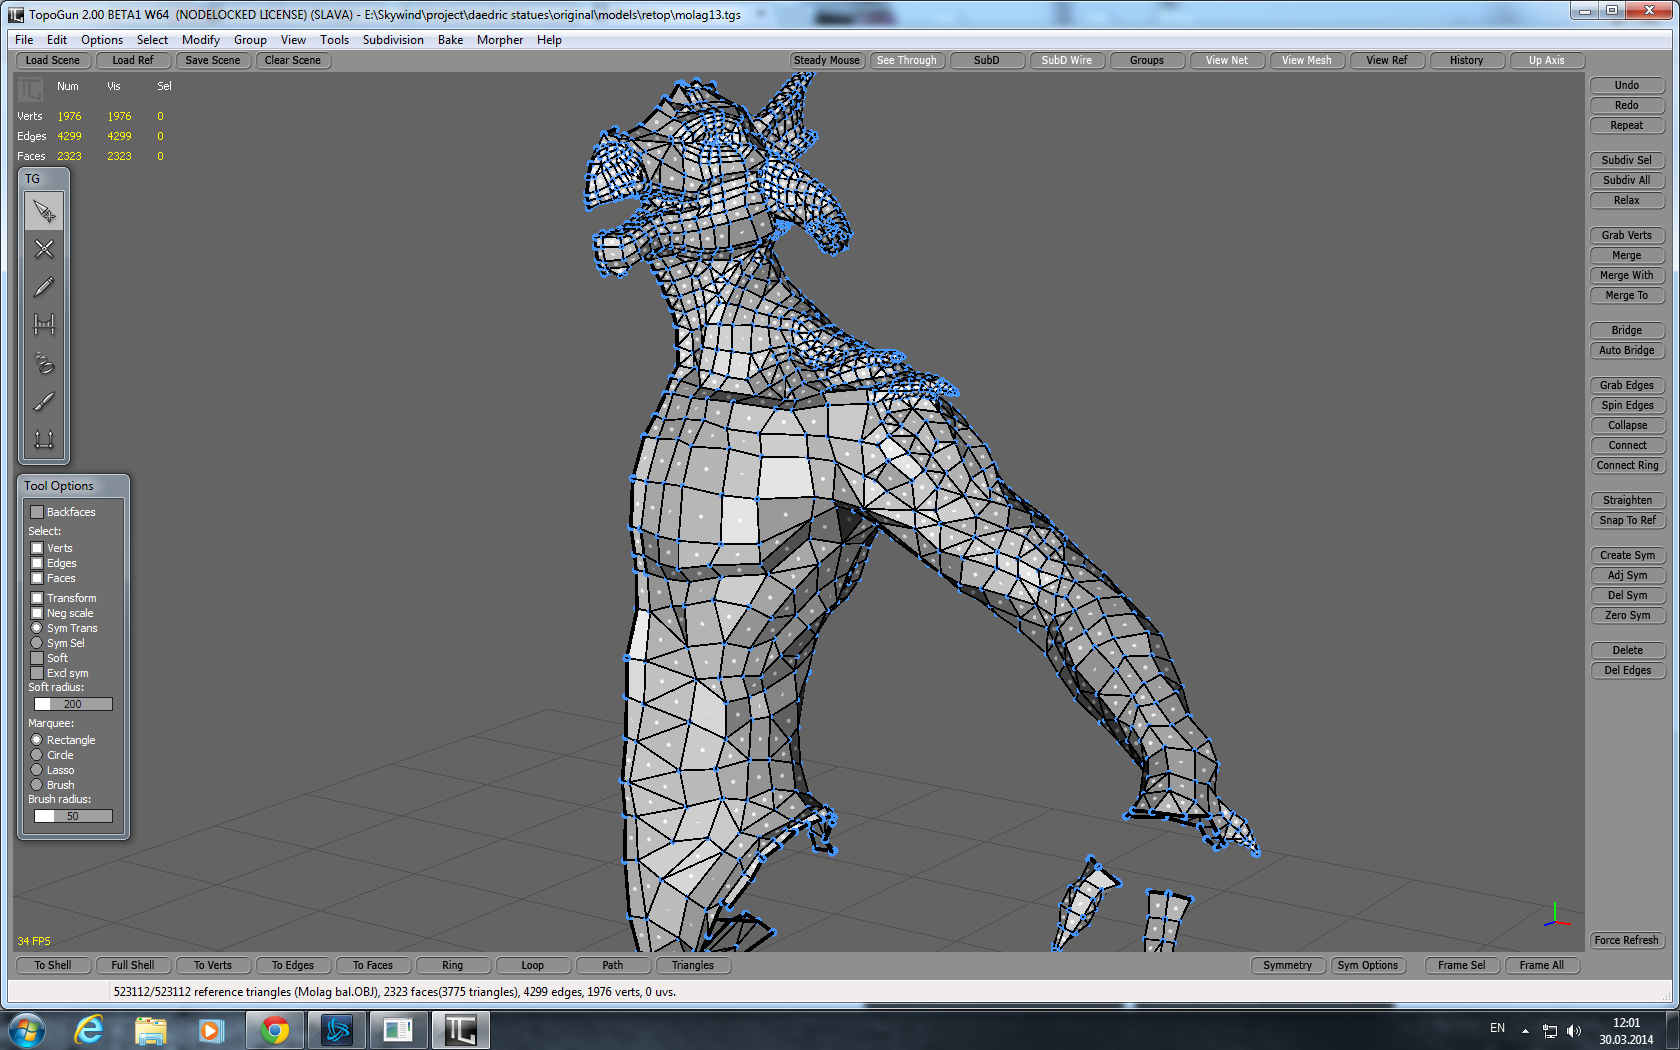Select the Edit arrow tool in TG panel
Image resolution: width=1680 pixels, height=1050 pixels.
pyautogui.click(x=44, y=211)
